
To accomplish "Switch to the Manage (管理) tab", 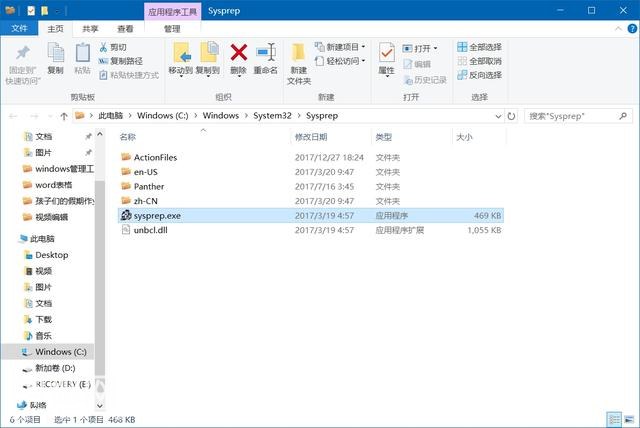I will [x=172, y=29].
